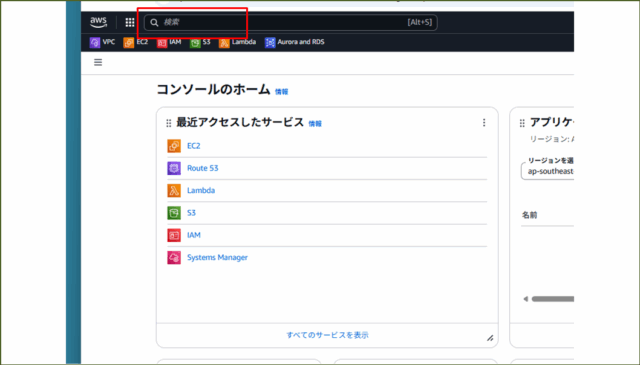Open S3 from favorites bar

(x=200, y=42)
